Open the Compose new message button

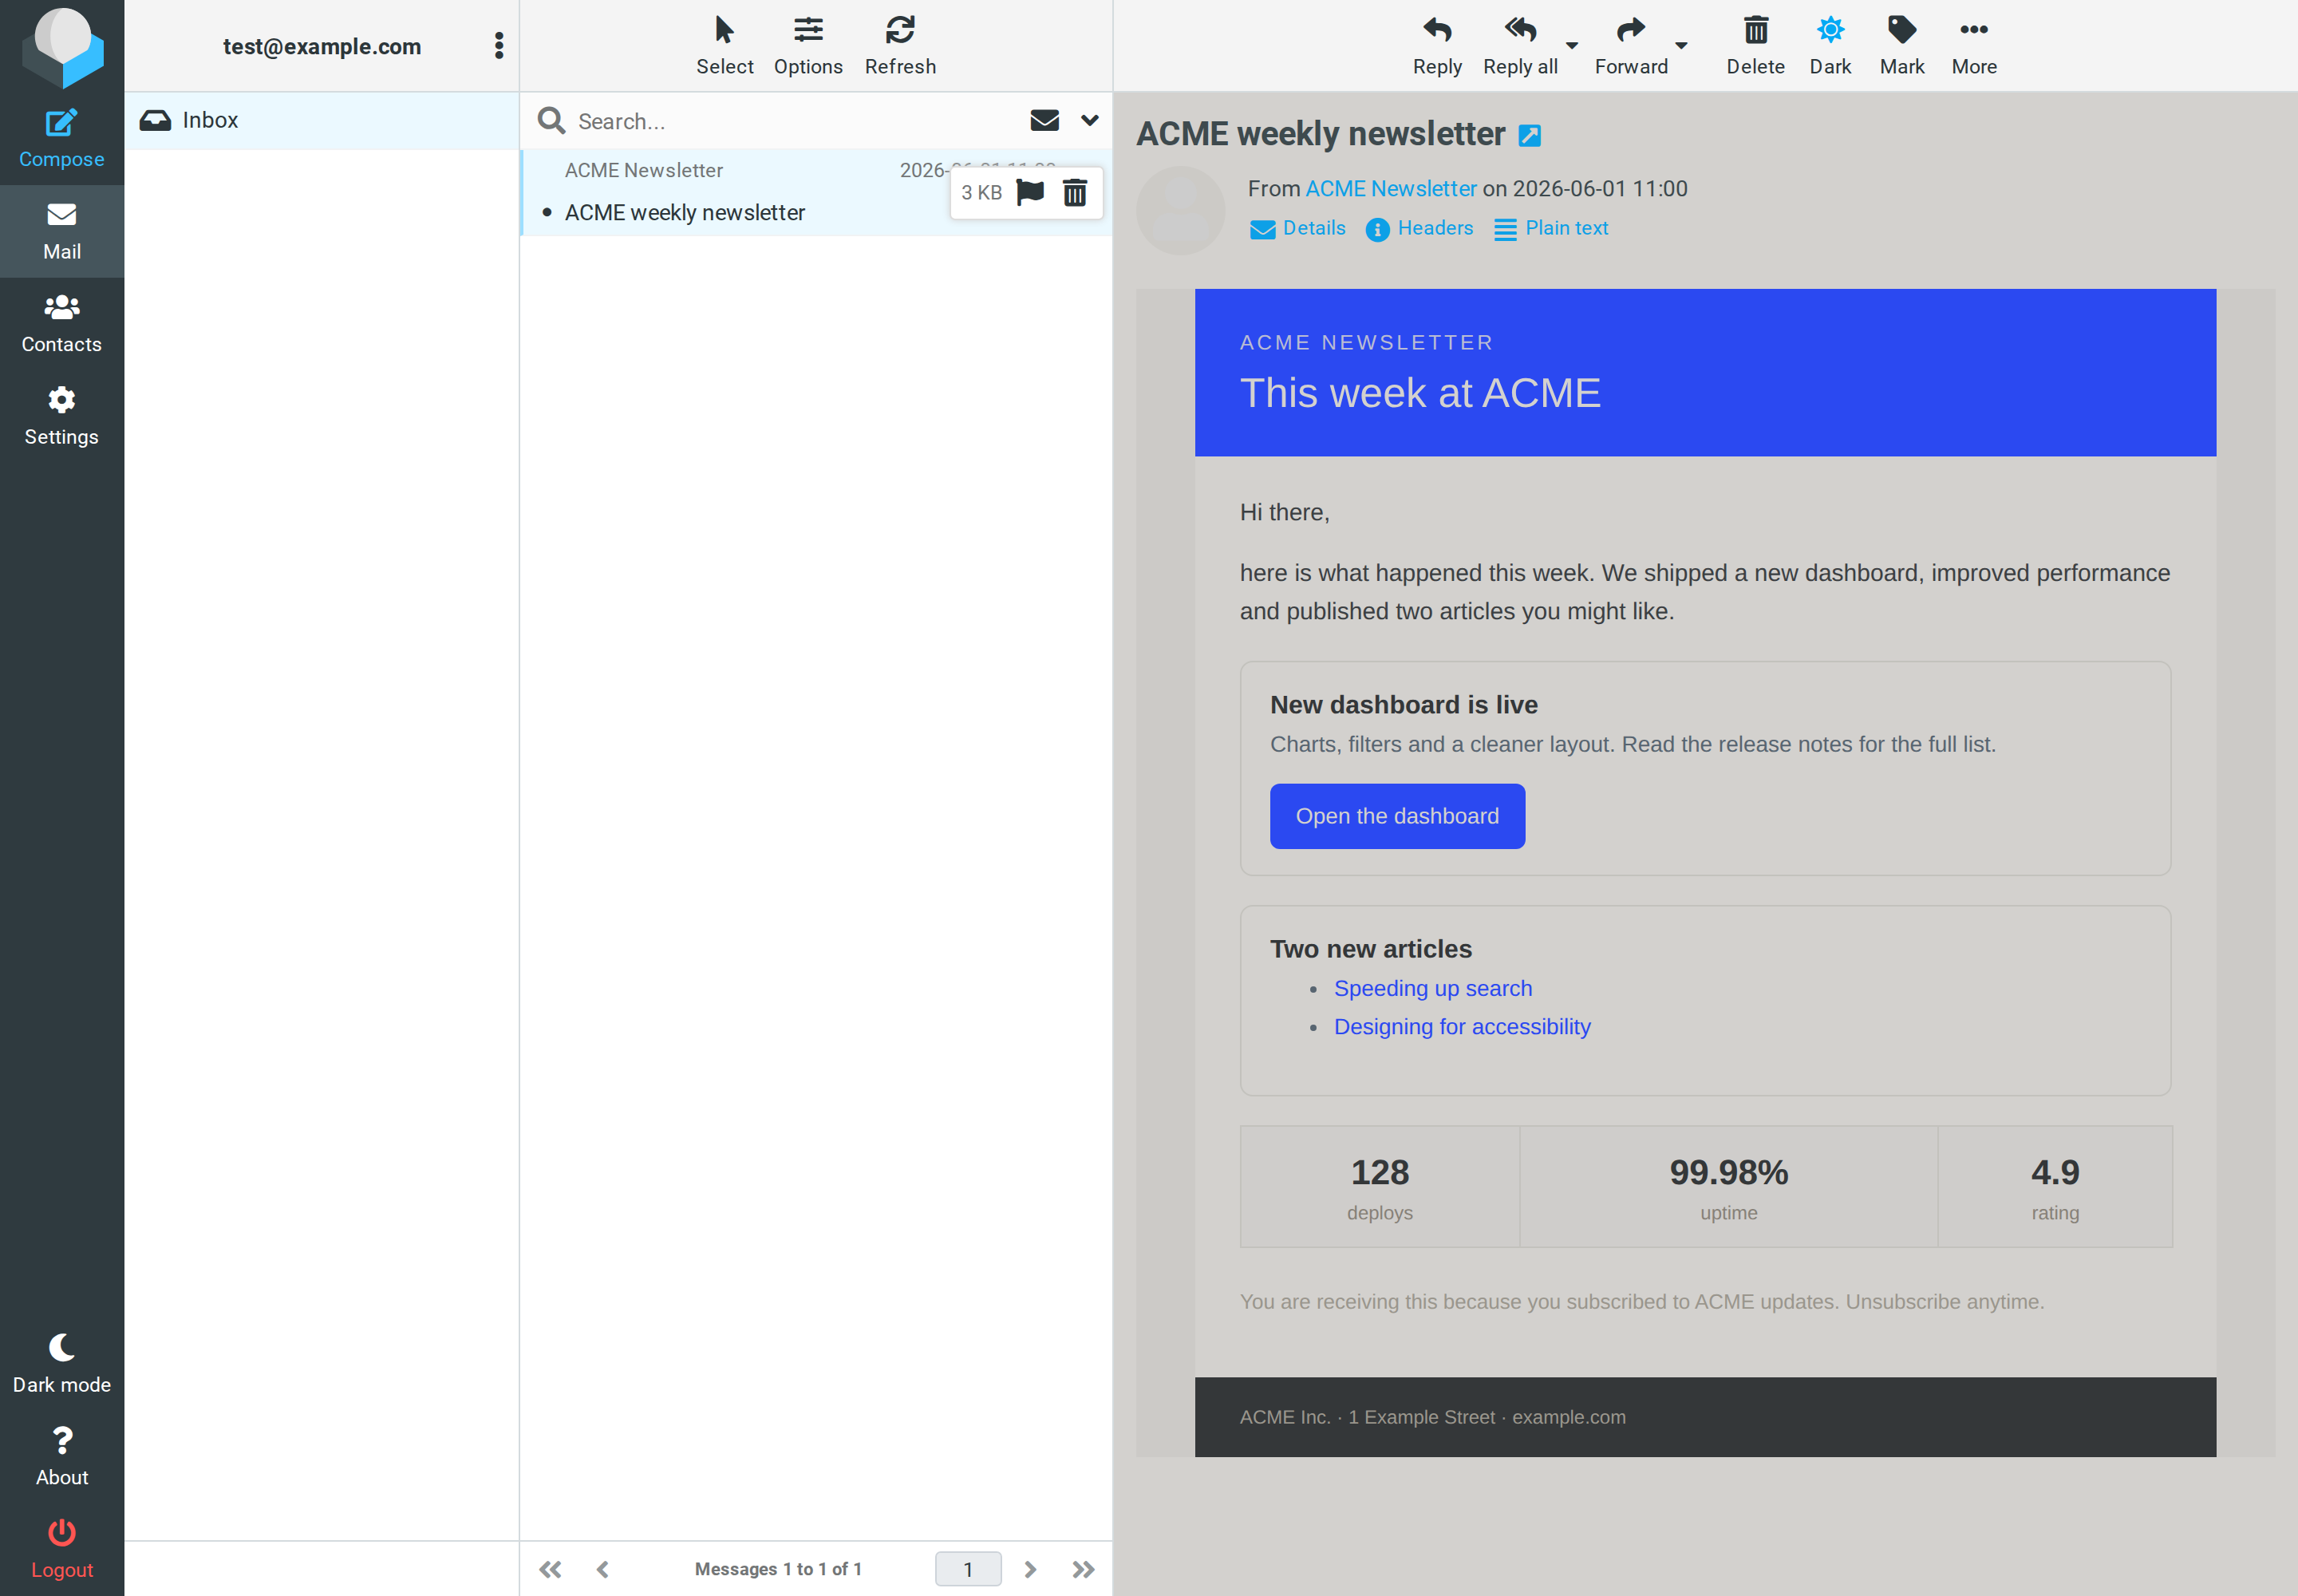pyautogui.click(x=61, y=139)
